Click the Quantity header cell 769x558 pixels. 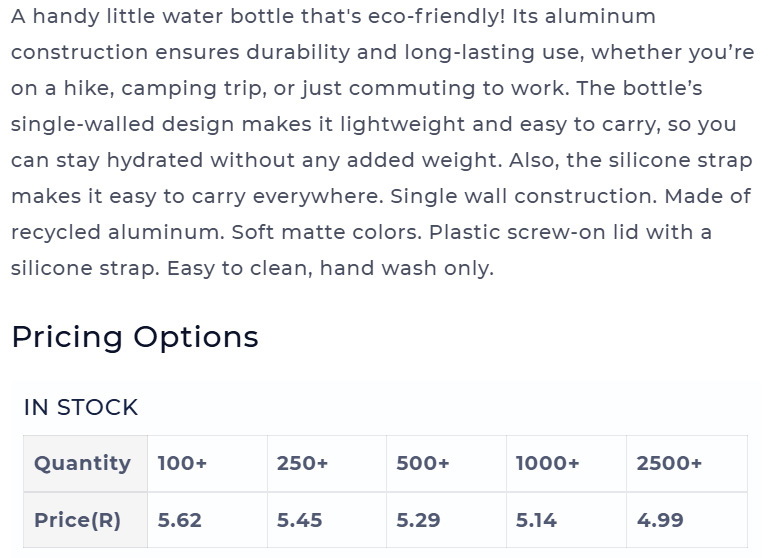point(85,463)
